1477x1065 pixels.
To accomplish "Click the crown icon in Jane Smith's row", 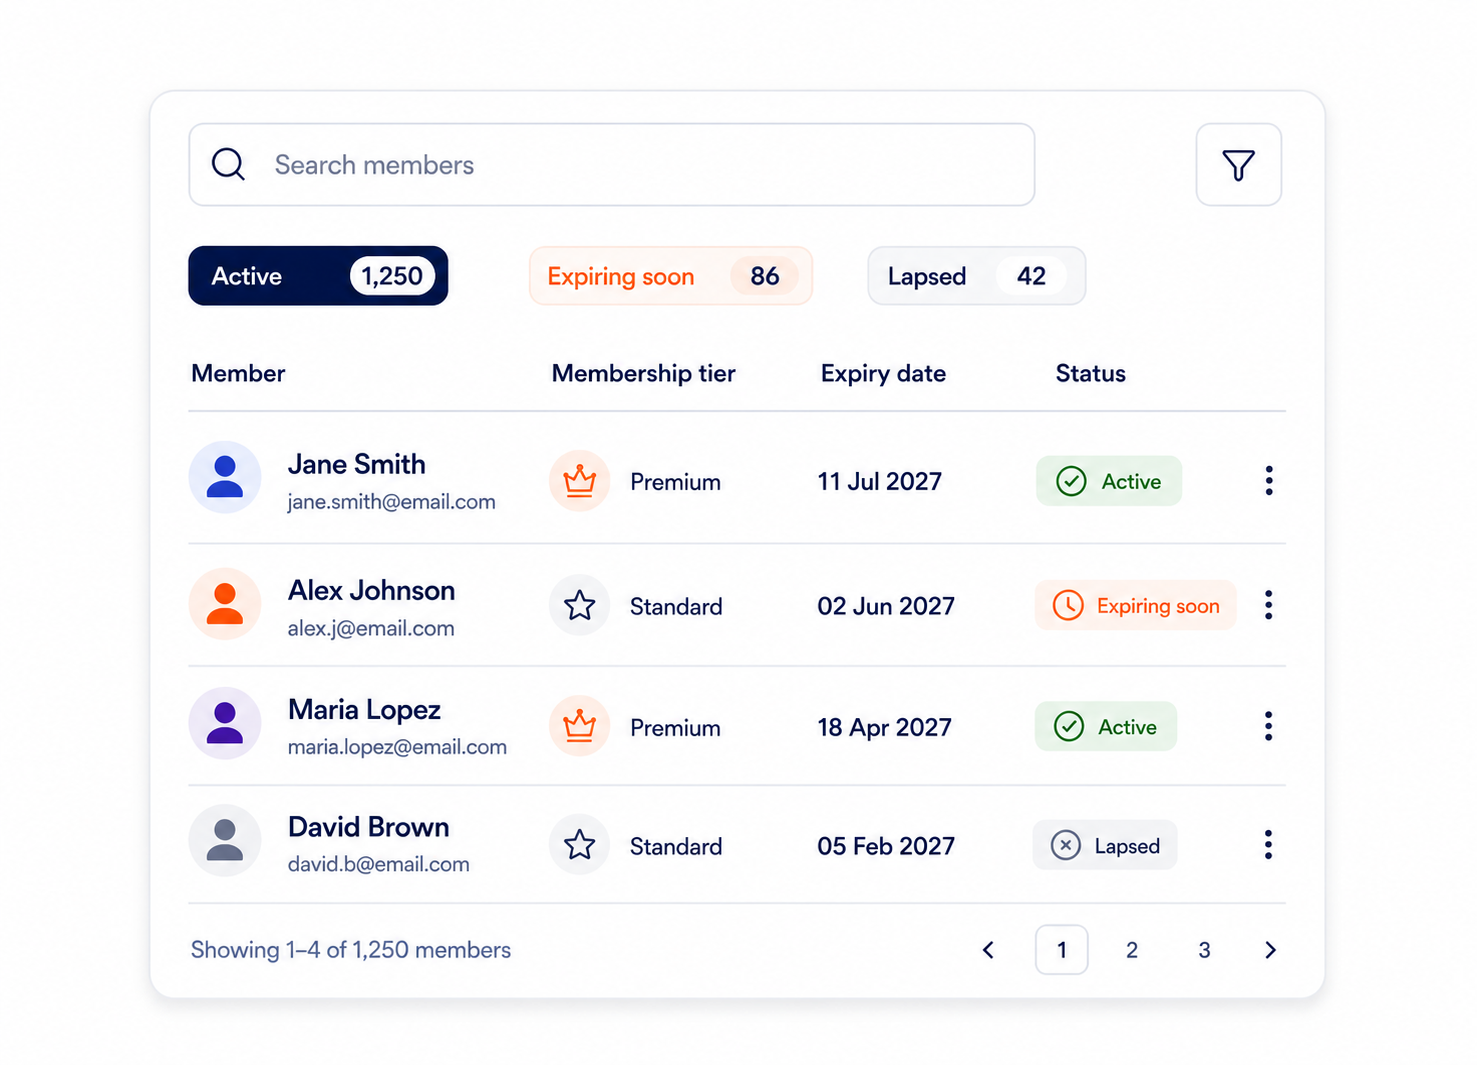I will click(x=579, y=481).
